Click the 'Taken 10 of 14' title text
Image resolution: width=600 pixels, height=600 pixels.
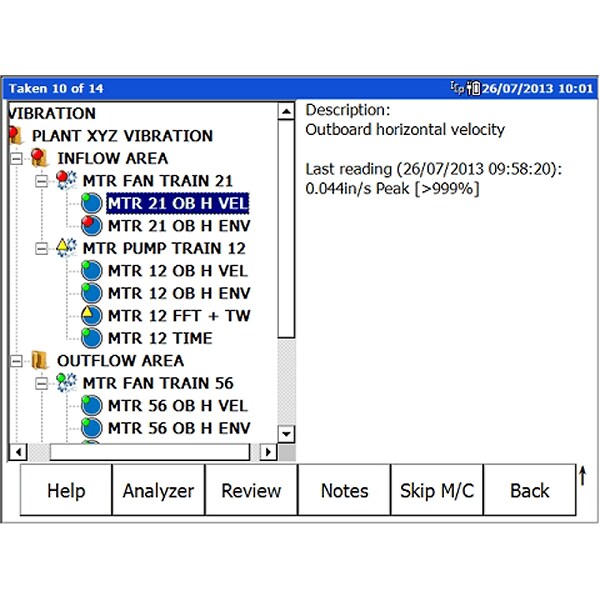pos(56,88)
